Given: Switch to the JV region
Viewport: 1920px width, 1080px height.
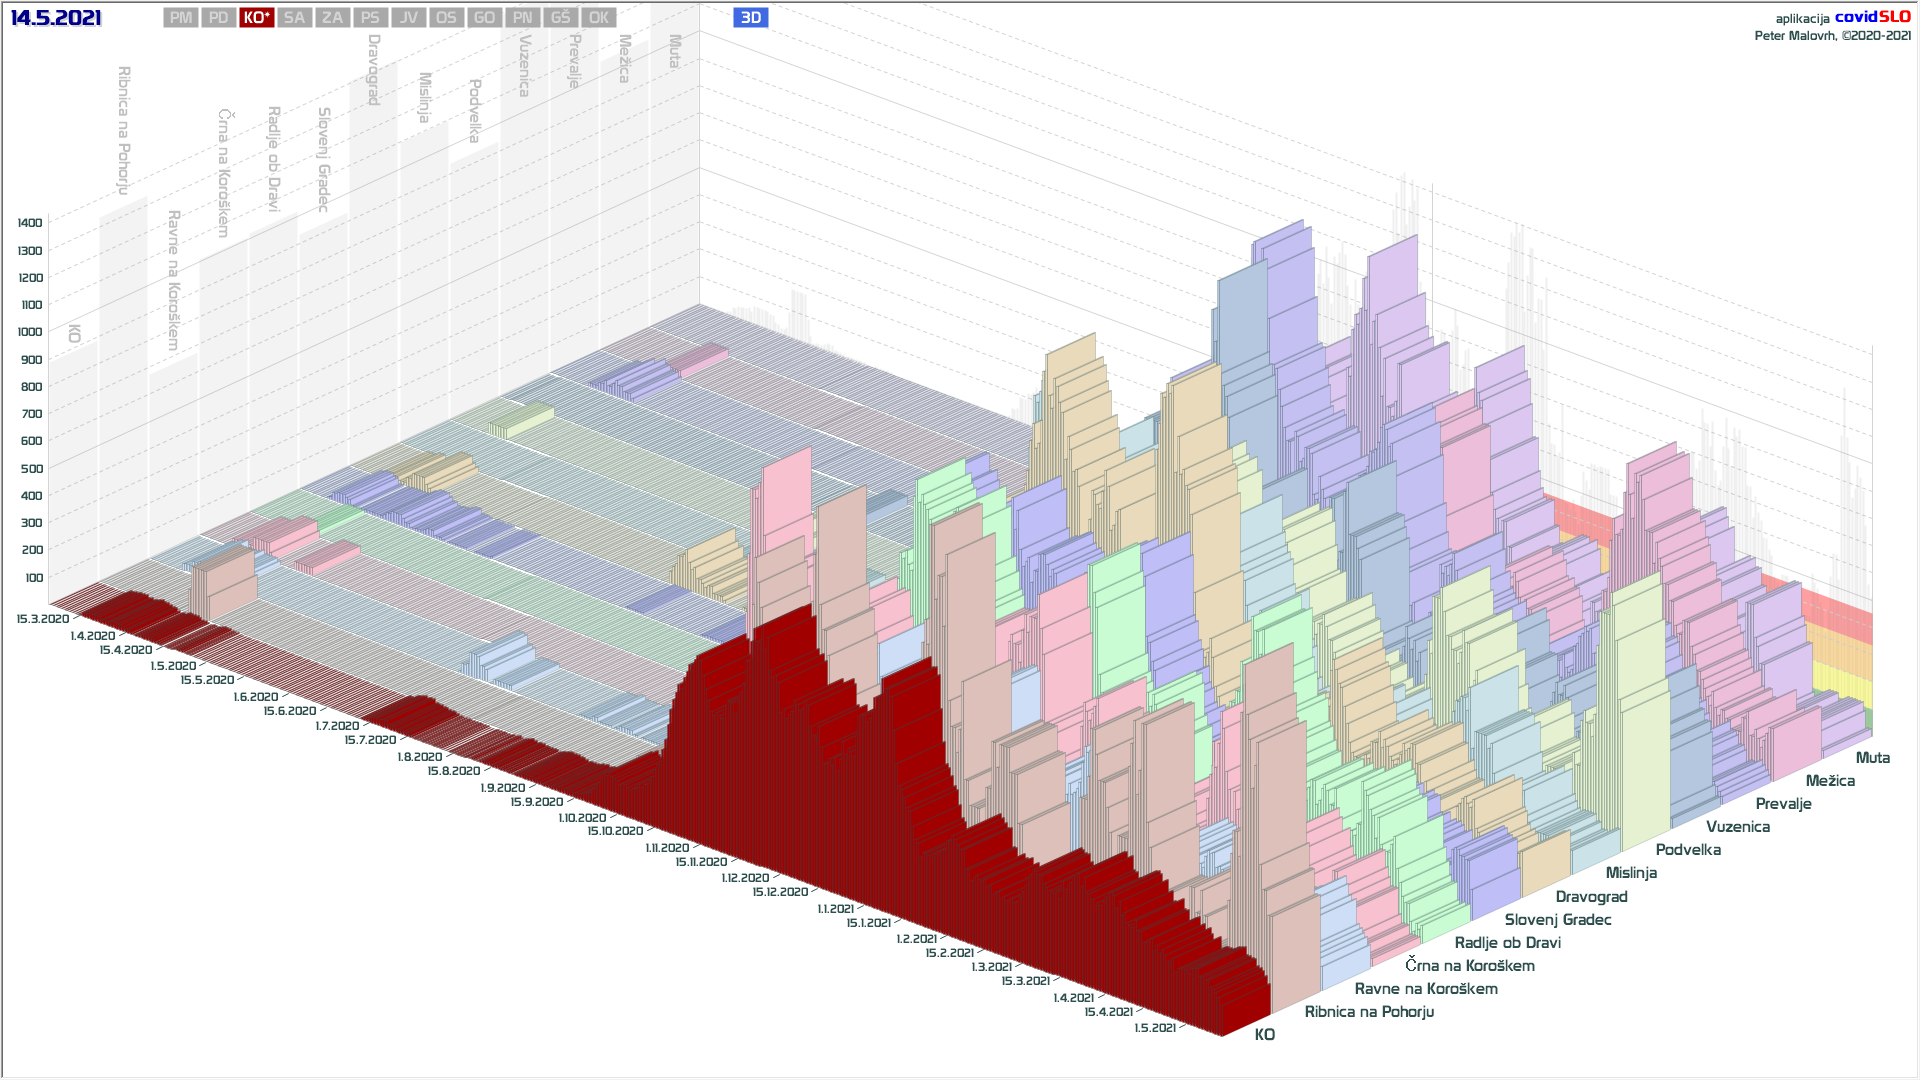Looking at the screenshot, I should (x=408, y=18).
